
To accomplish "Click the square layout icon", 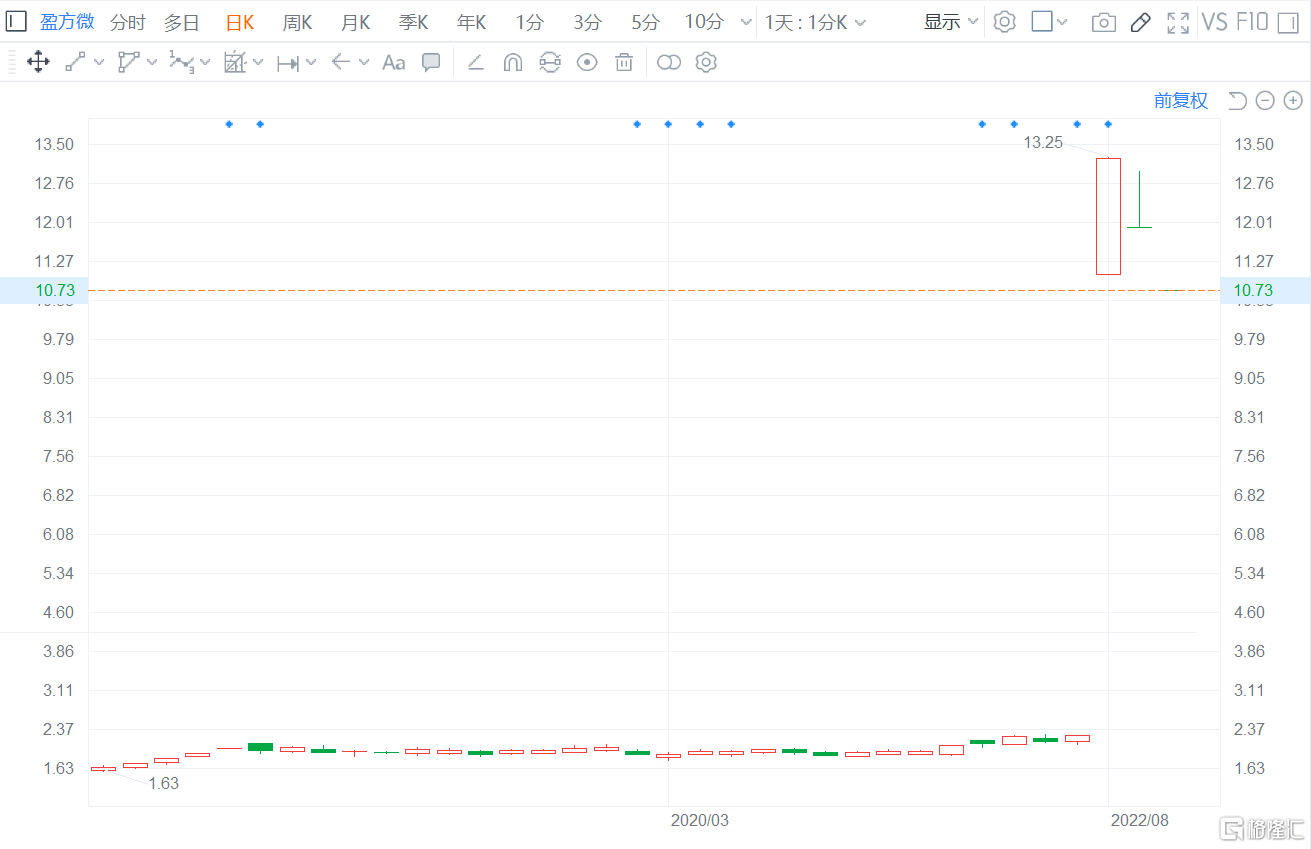I will pos(1042,22).
